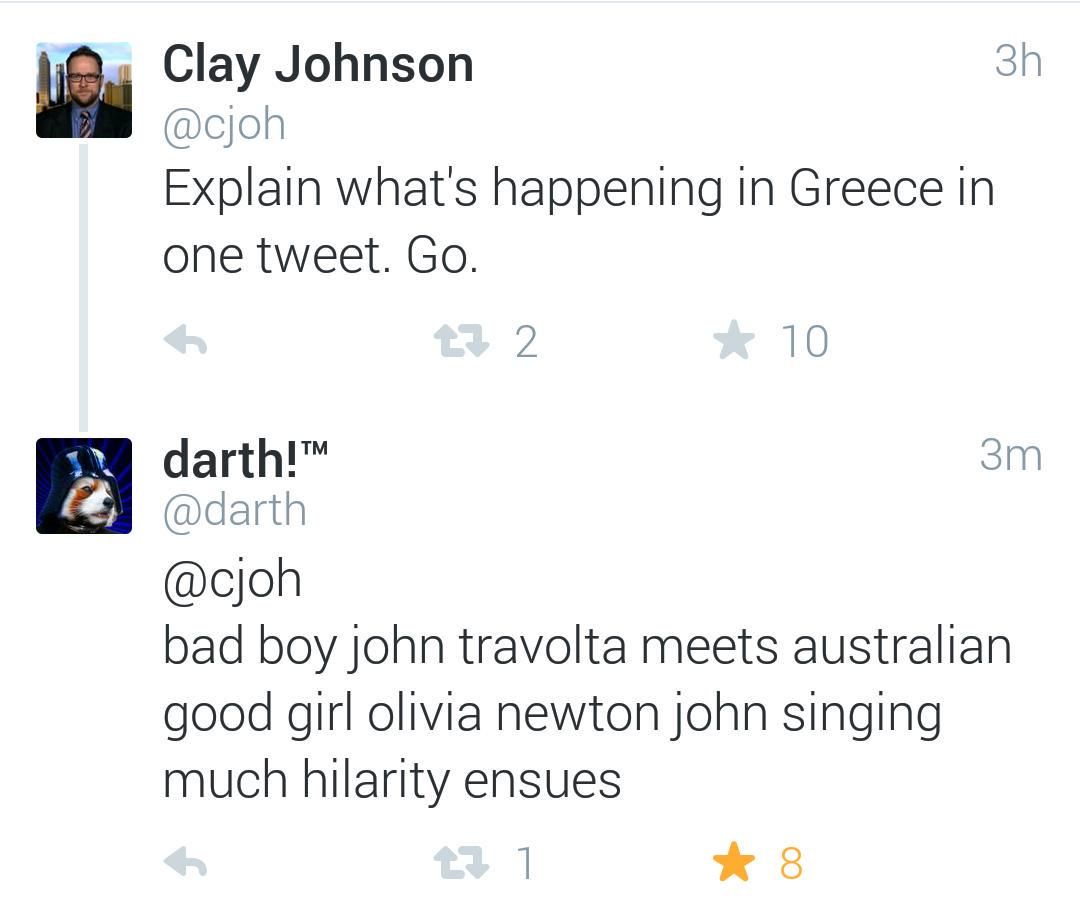The height and width of the screenshot is (915, 1080).
Task: Click the 3h timestamp on Clay's tweet
Action: 1018,62
